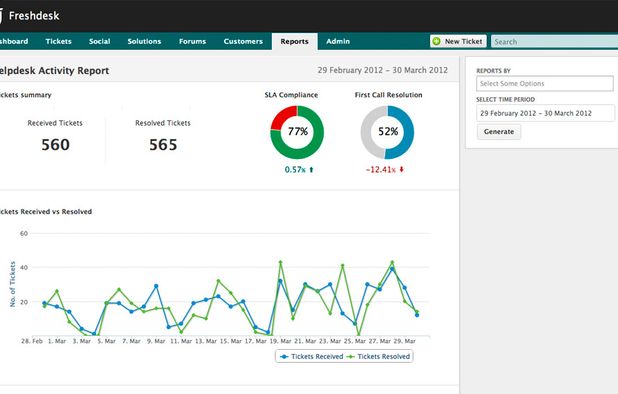The height and width of the screenshot is (394, 618).
Task: Click the Received Tickets value 560
Action: 56,145
